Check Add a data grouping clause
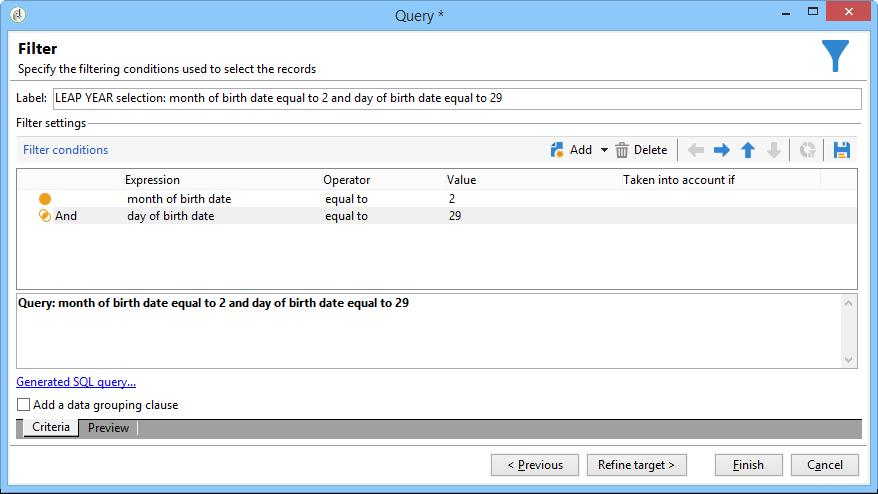The image size is (878, 494). point(23,405)
